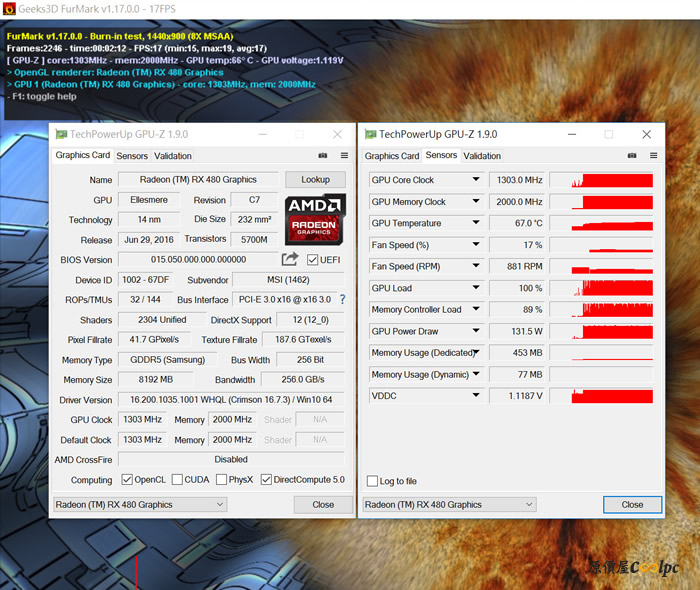Open the hamburger menu in left GPU-Z window

(x=344, y=155)
